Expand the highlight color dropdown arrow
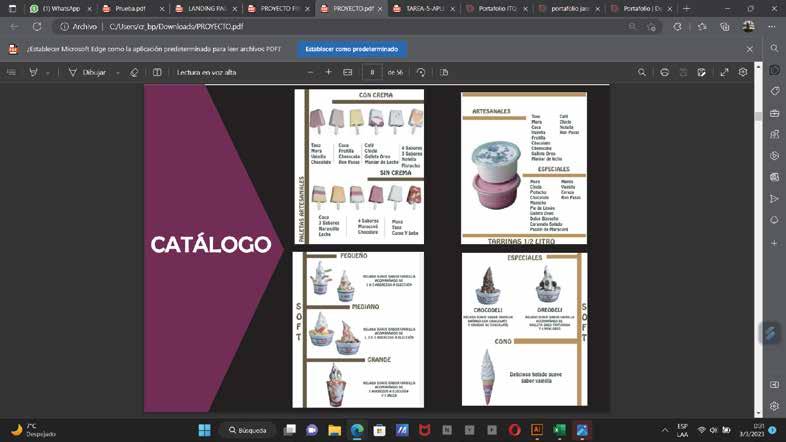786x442 pixels. pos(48,73)
